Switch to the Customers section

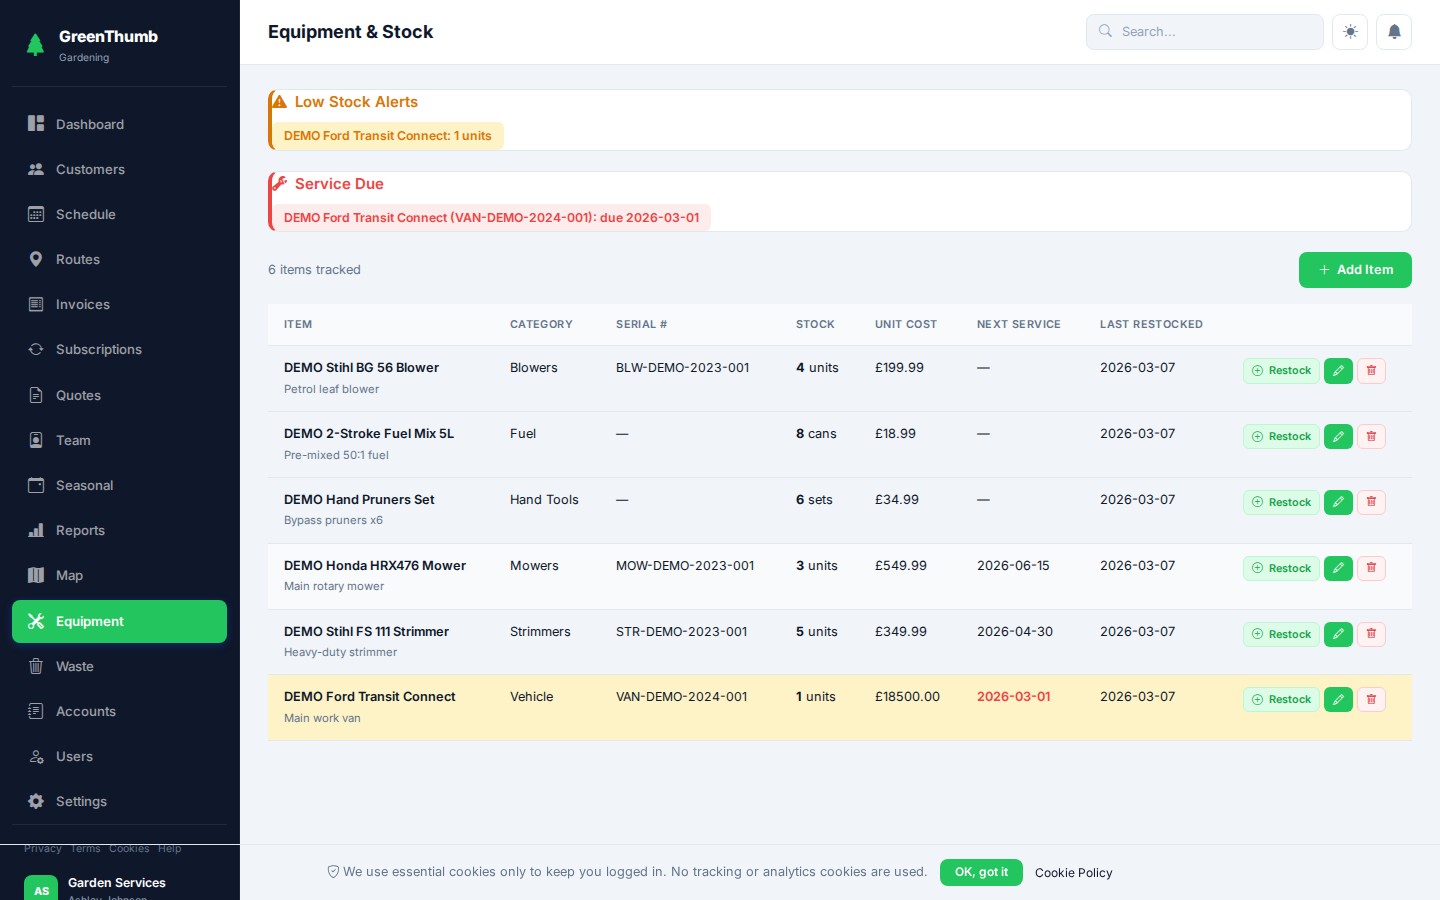pos(90,169)
